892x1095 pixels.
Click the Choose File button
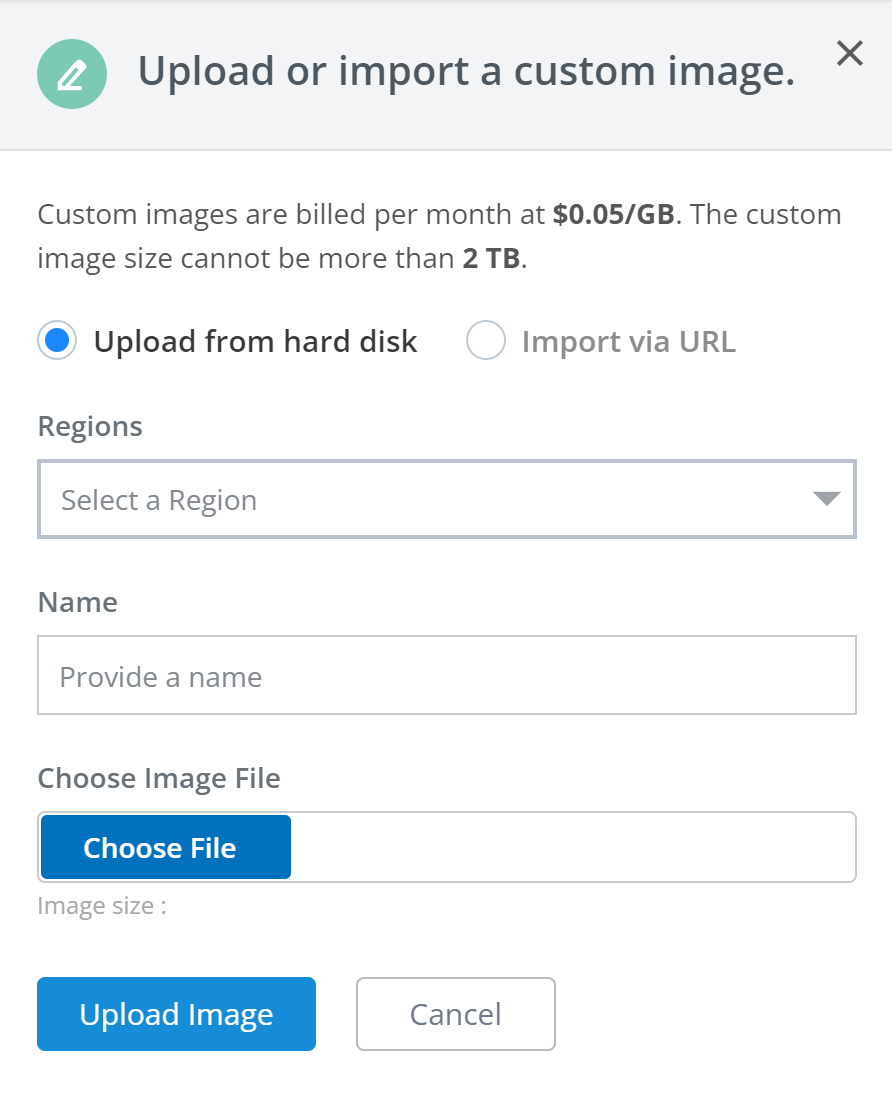point(166,847)
